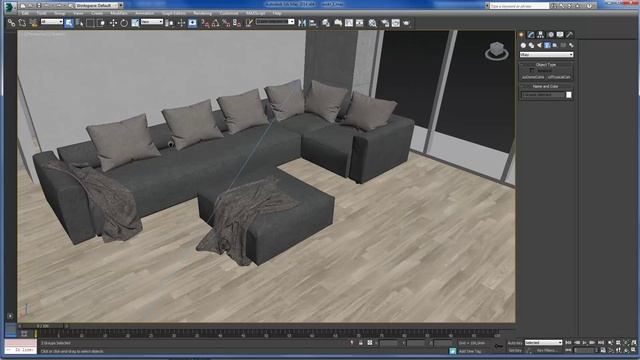640x360 pixels.
Task: Click Add Time Tag
Action: coord(470,351)
